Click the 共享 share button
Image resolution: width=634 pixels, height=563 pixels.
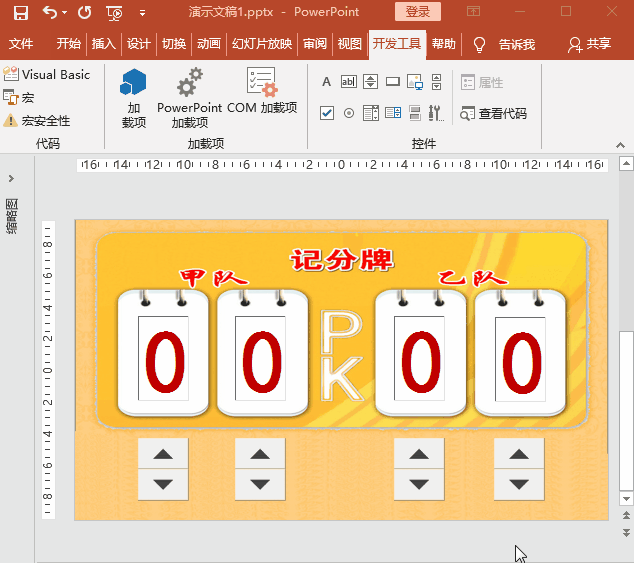(589, 44)
